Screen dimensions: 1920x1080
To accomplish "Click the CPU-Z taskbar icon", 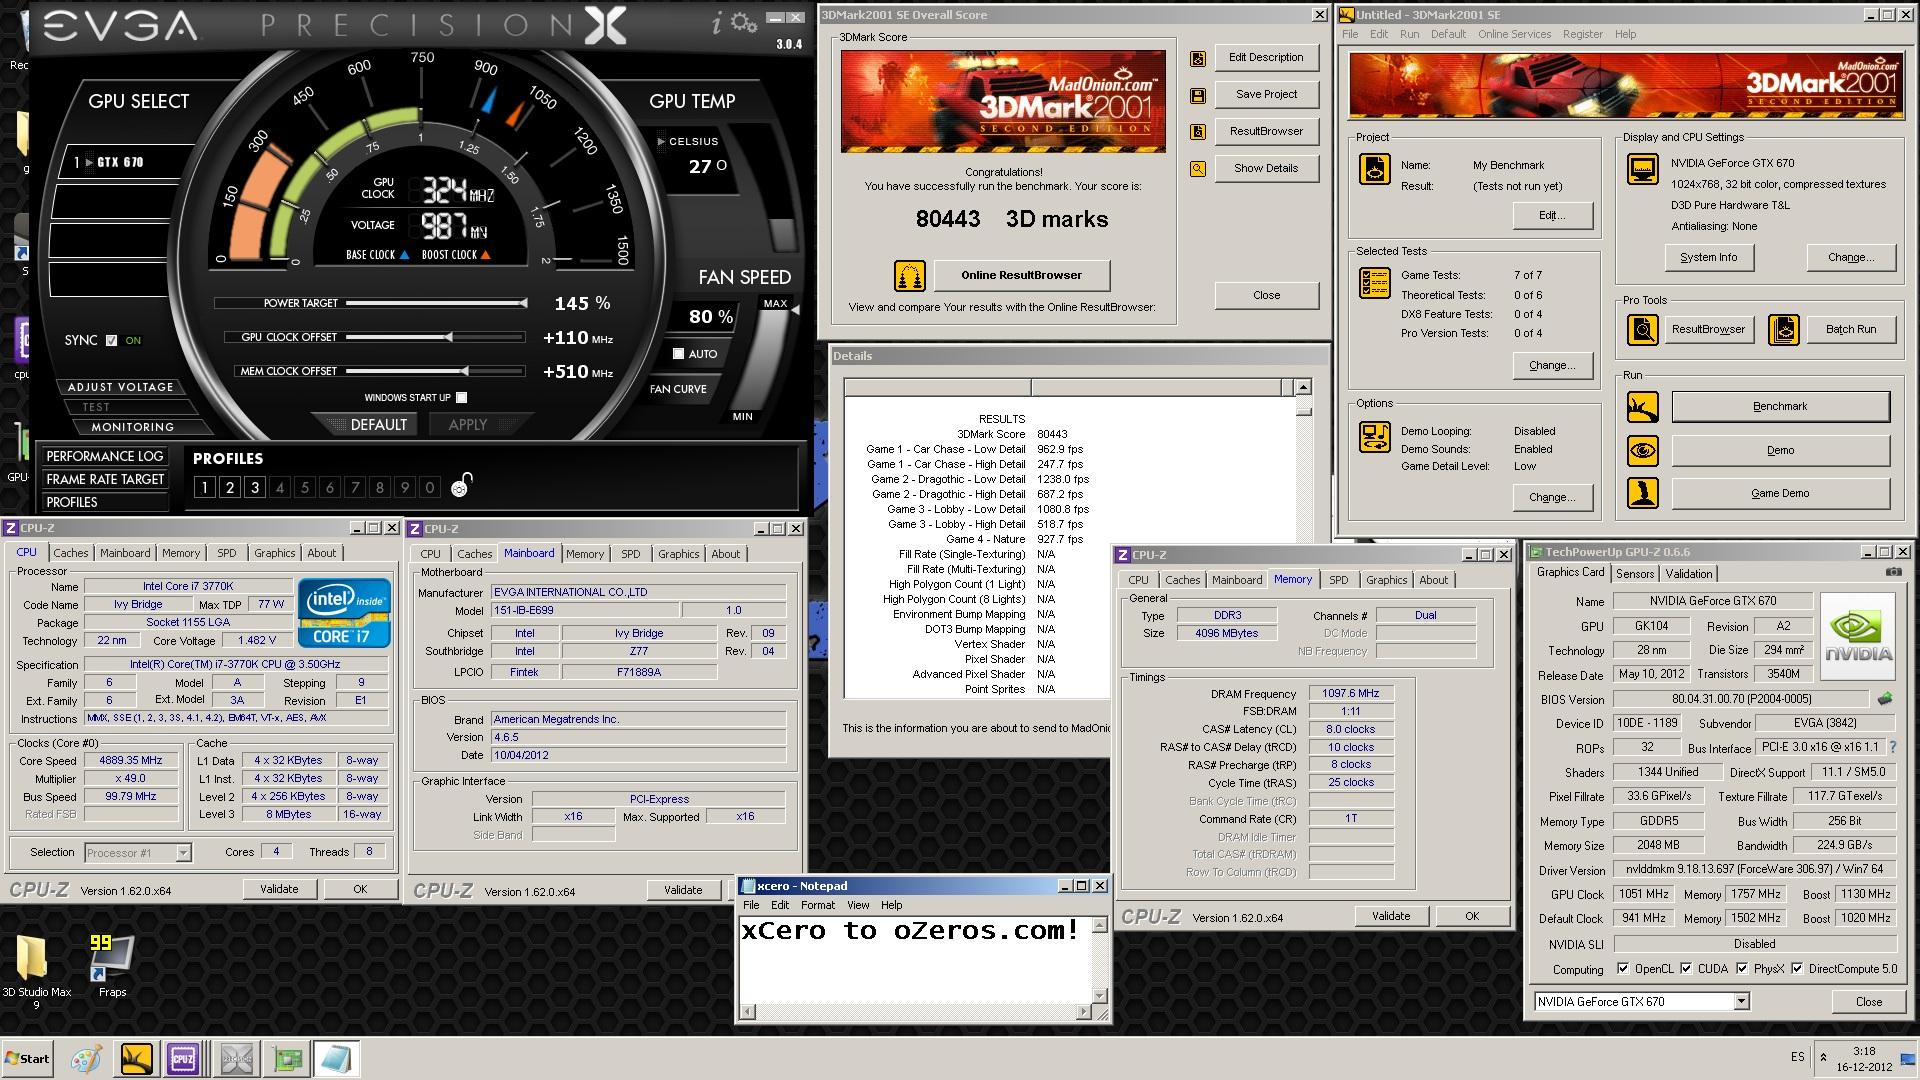I will pos(183,1059).
